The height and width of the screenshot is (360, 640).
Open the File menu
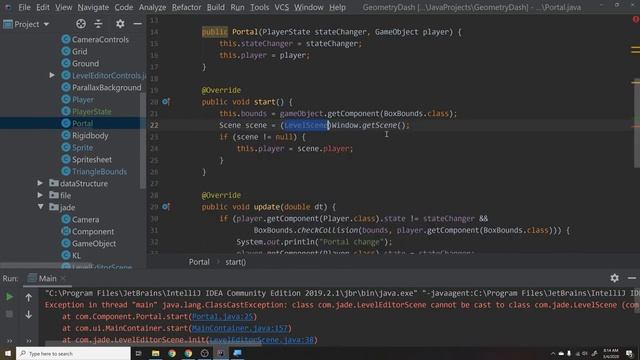click(x=24, y=7)
